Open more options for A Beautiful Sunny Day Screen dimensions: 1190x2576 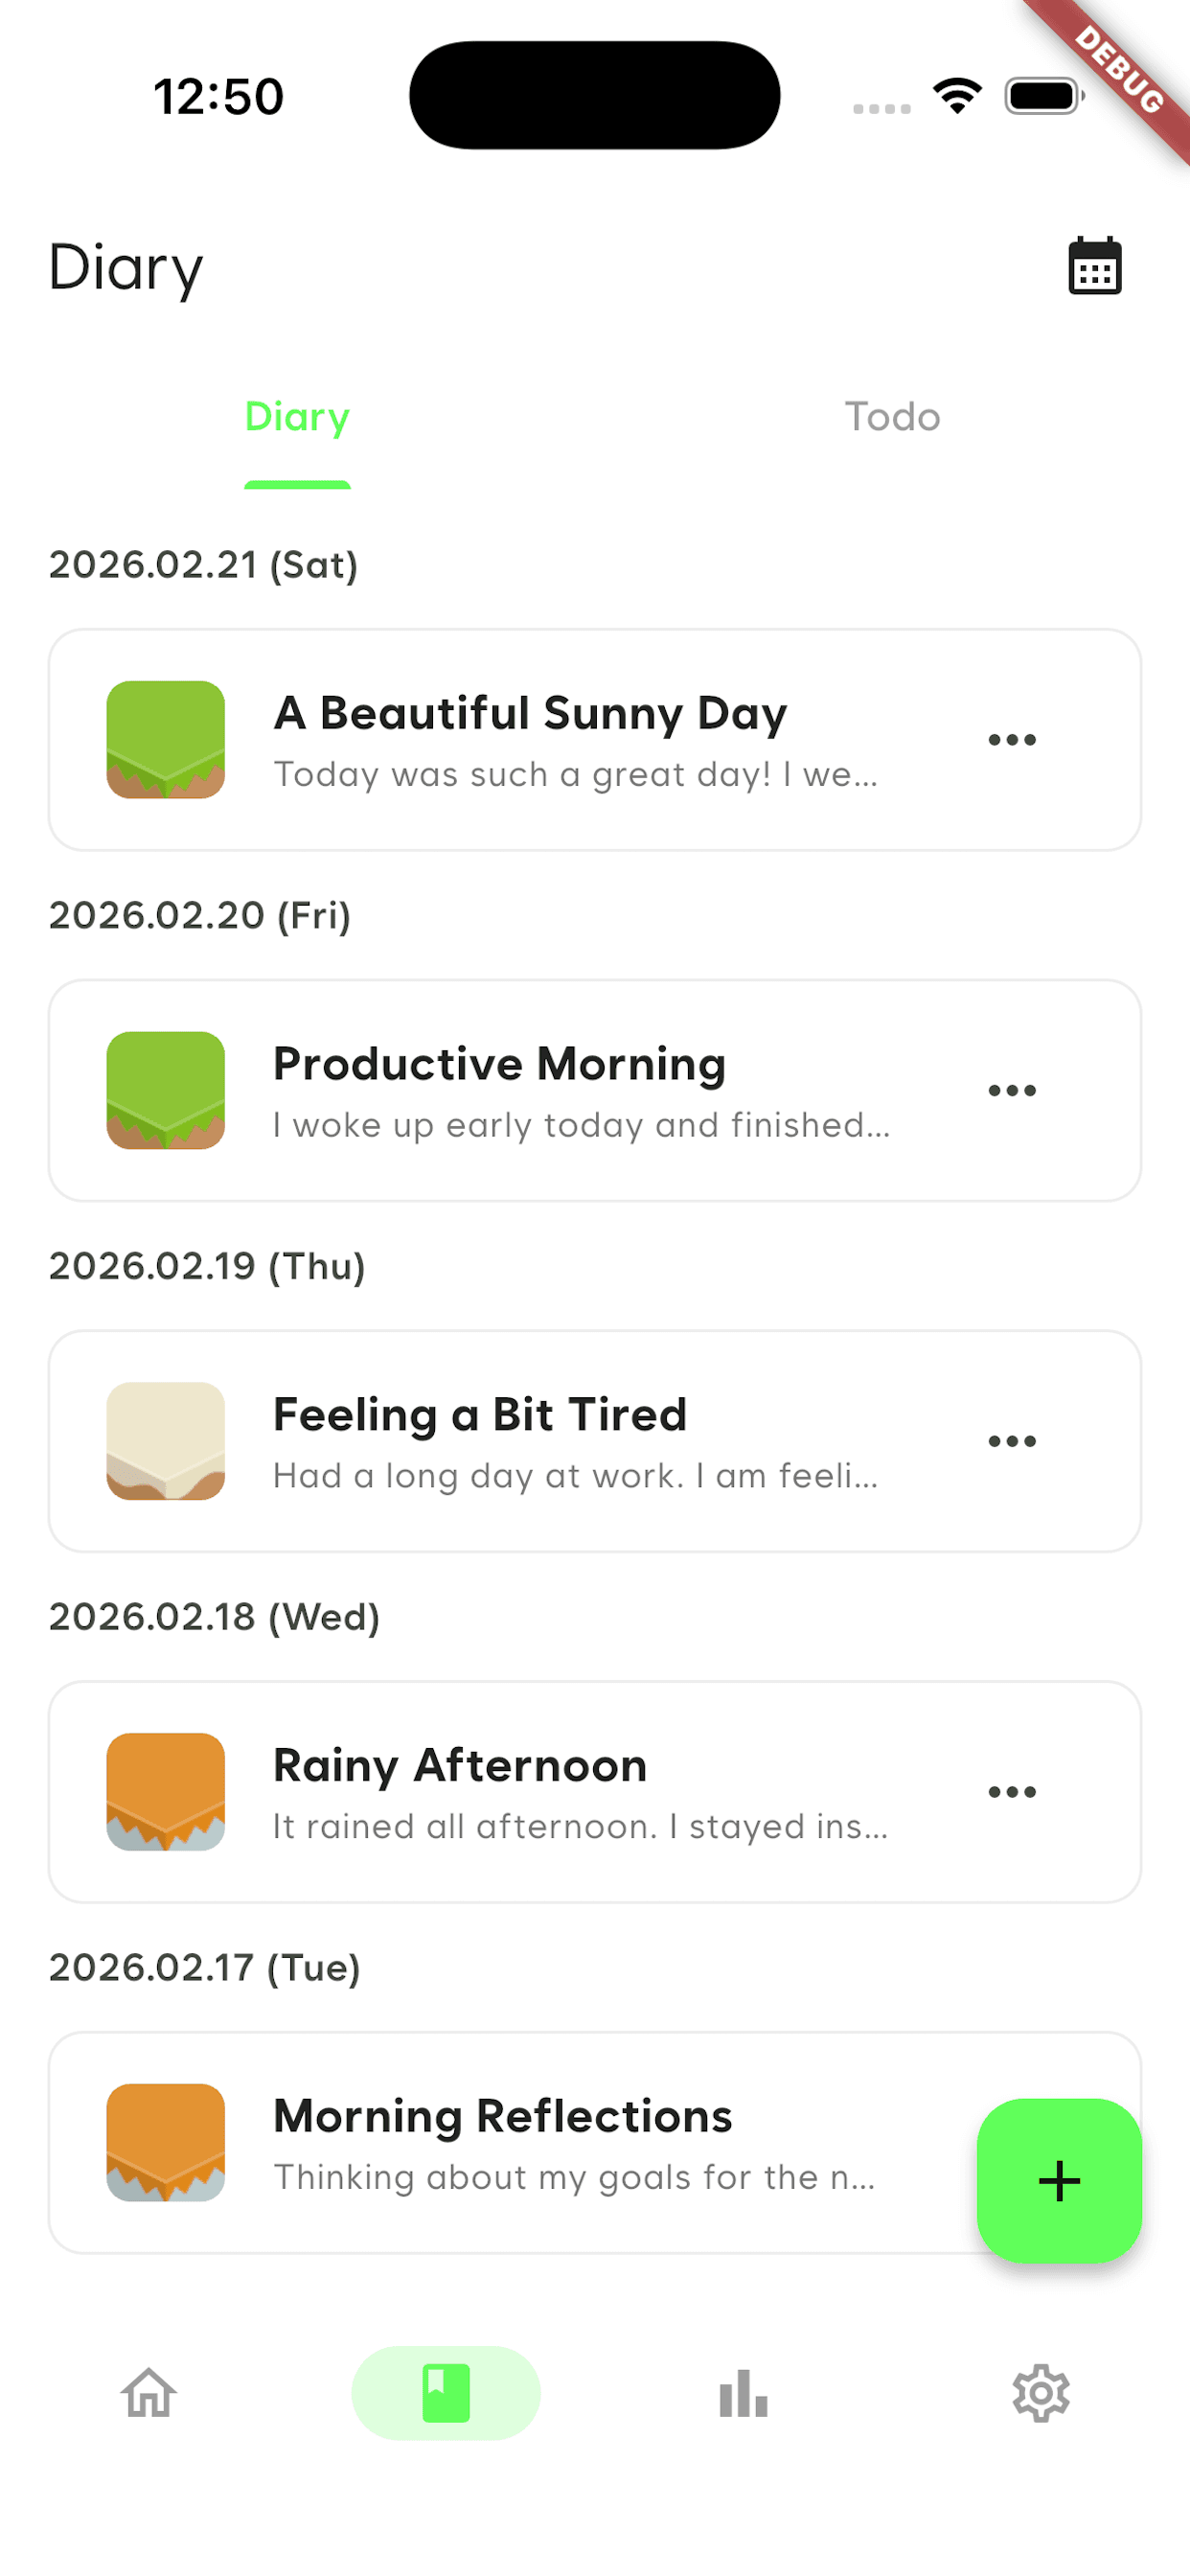[1012, 740]
